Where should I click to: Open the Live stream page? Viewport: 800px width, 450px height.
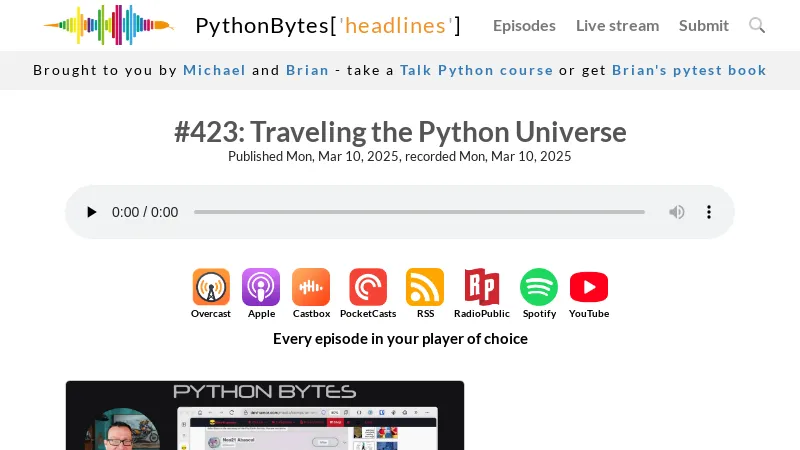(x=617, y=25)
